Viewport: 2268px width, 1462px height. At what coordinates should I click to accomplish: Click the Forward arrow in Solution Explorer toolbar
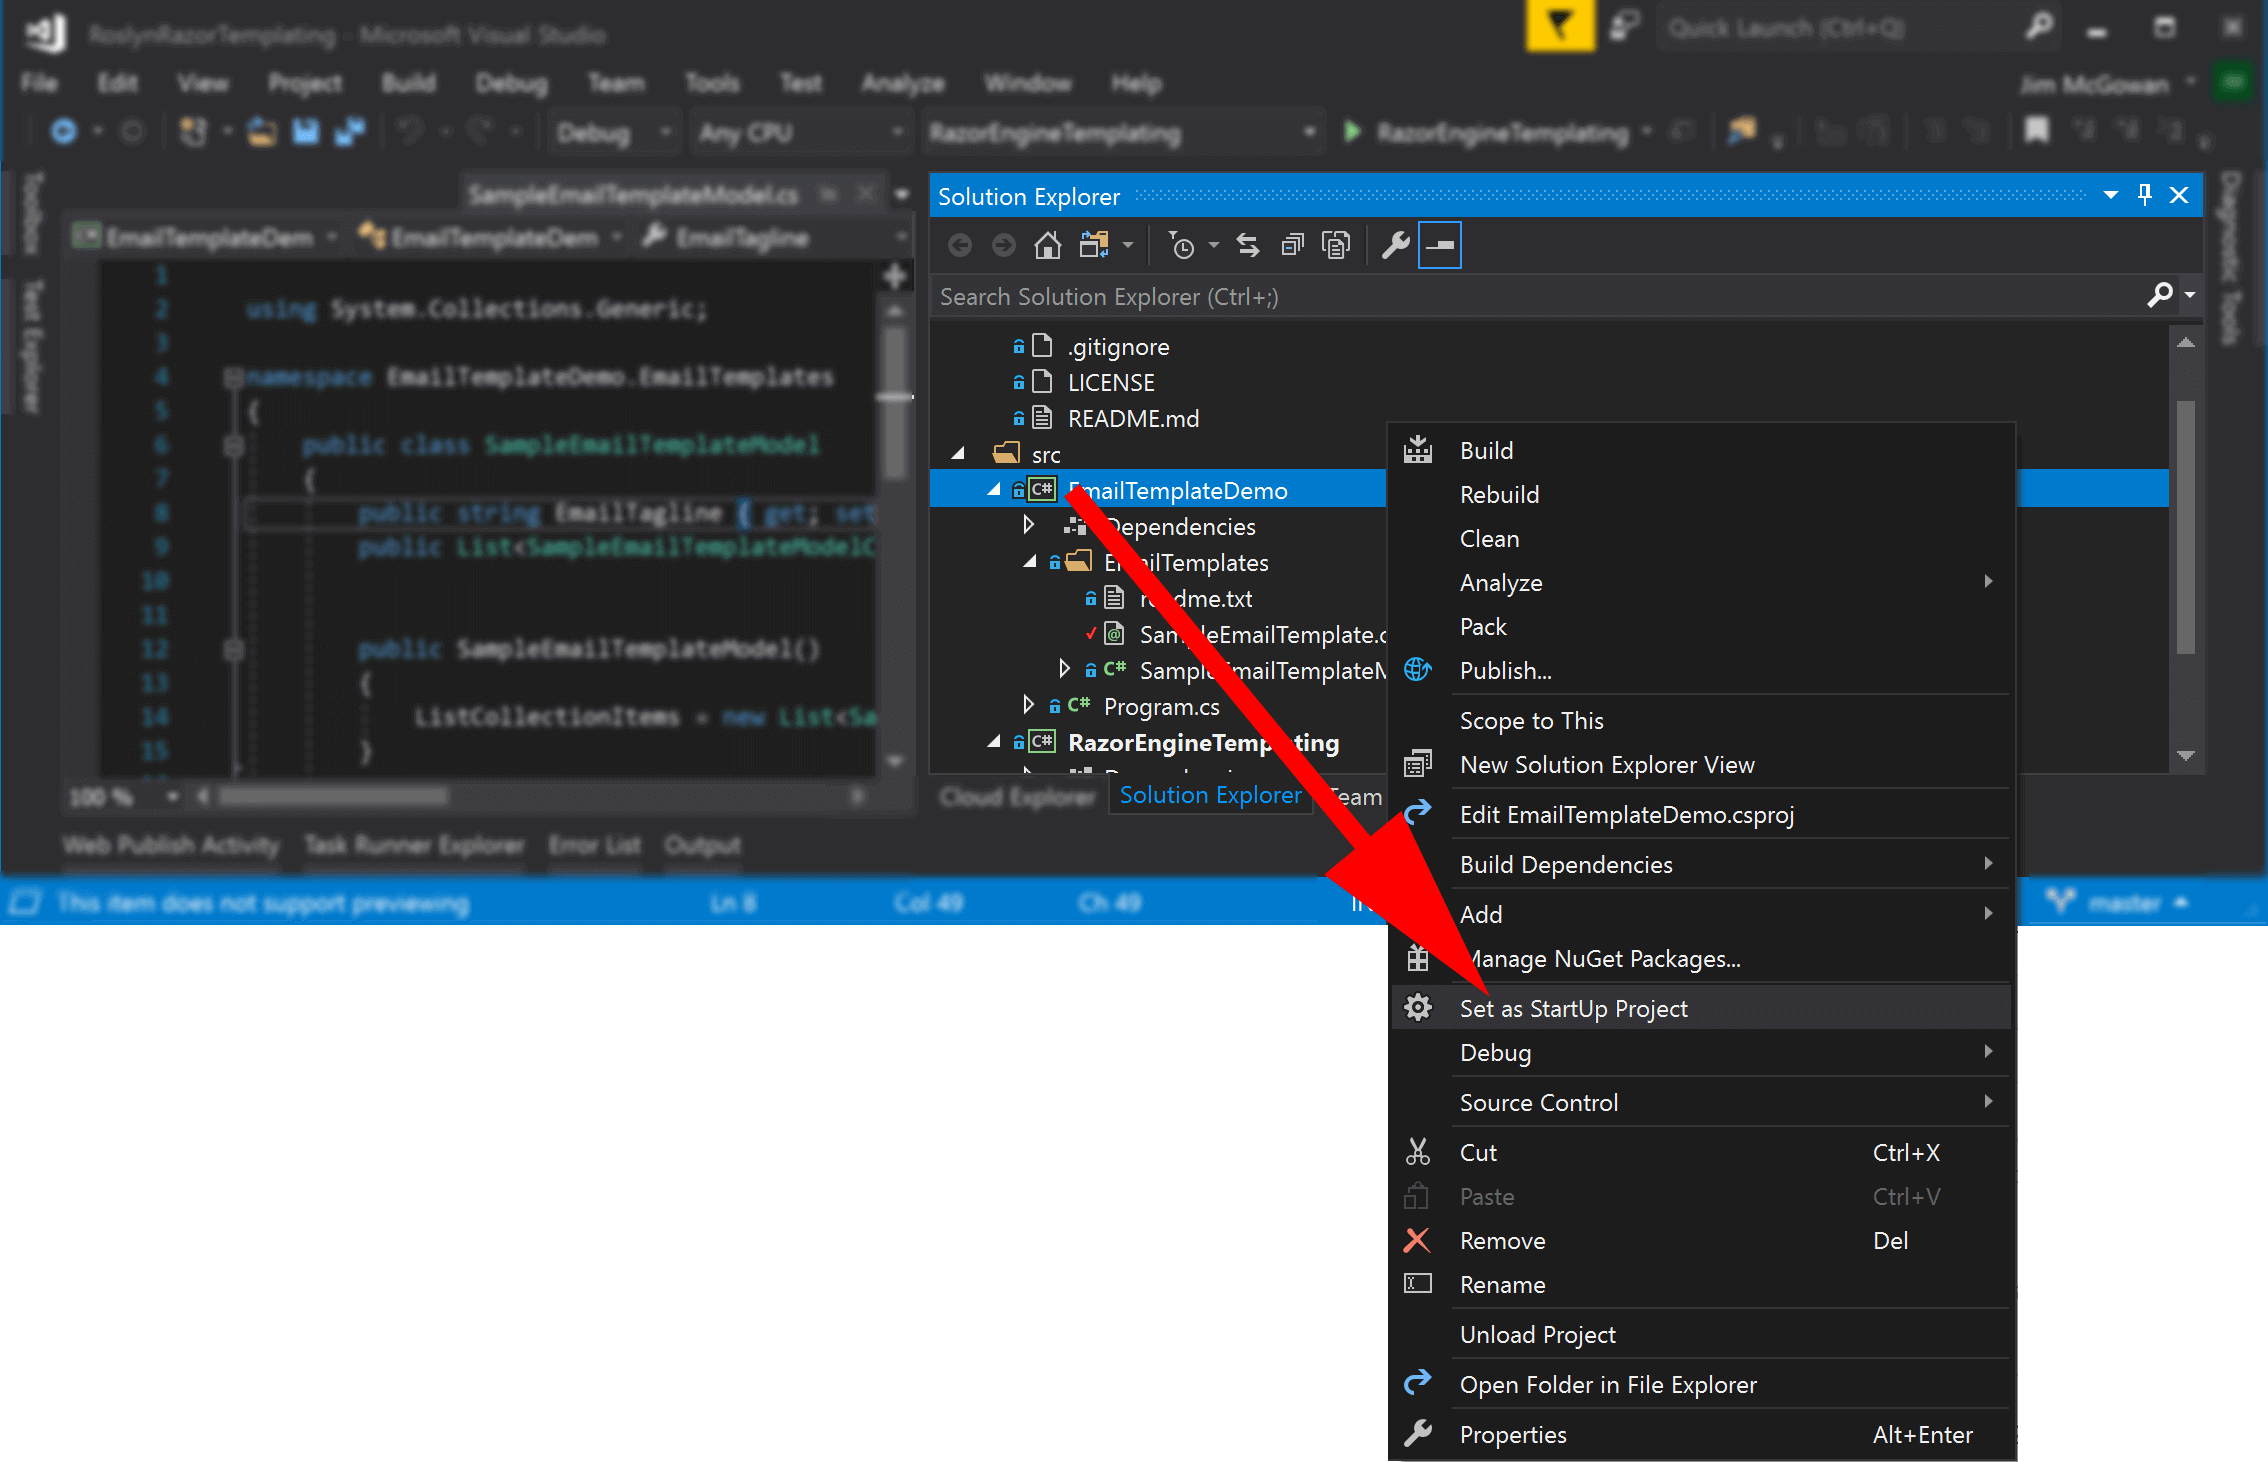coord(1004,246)
